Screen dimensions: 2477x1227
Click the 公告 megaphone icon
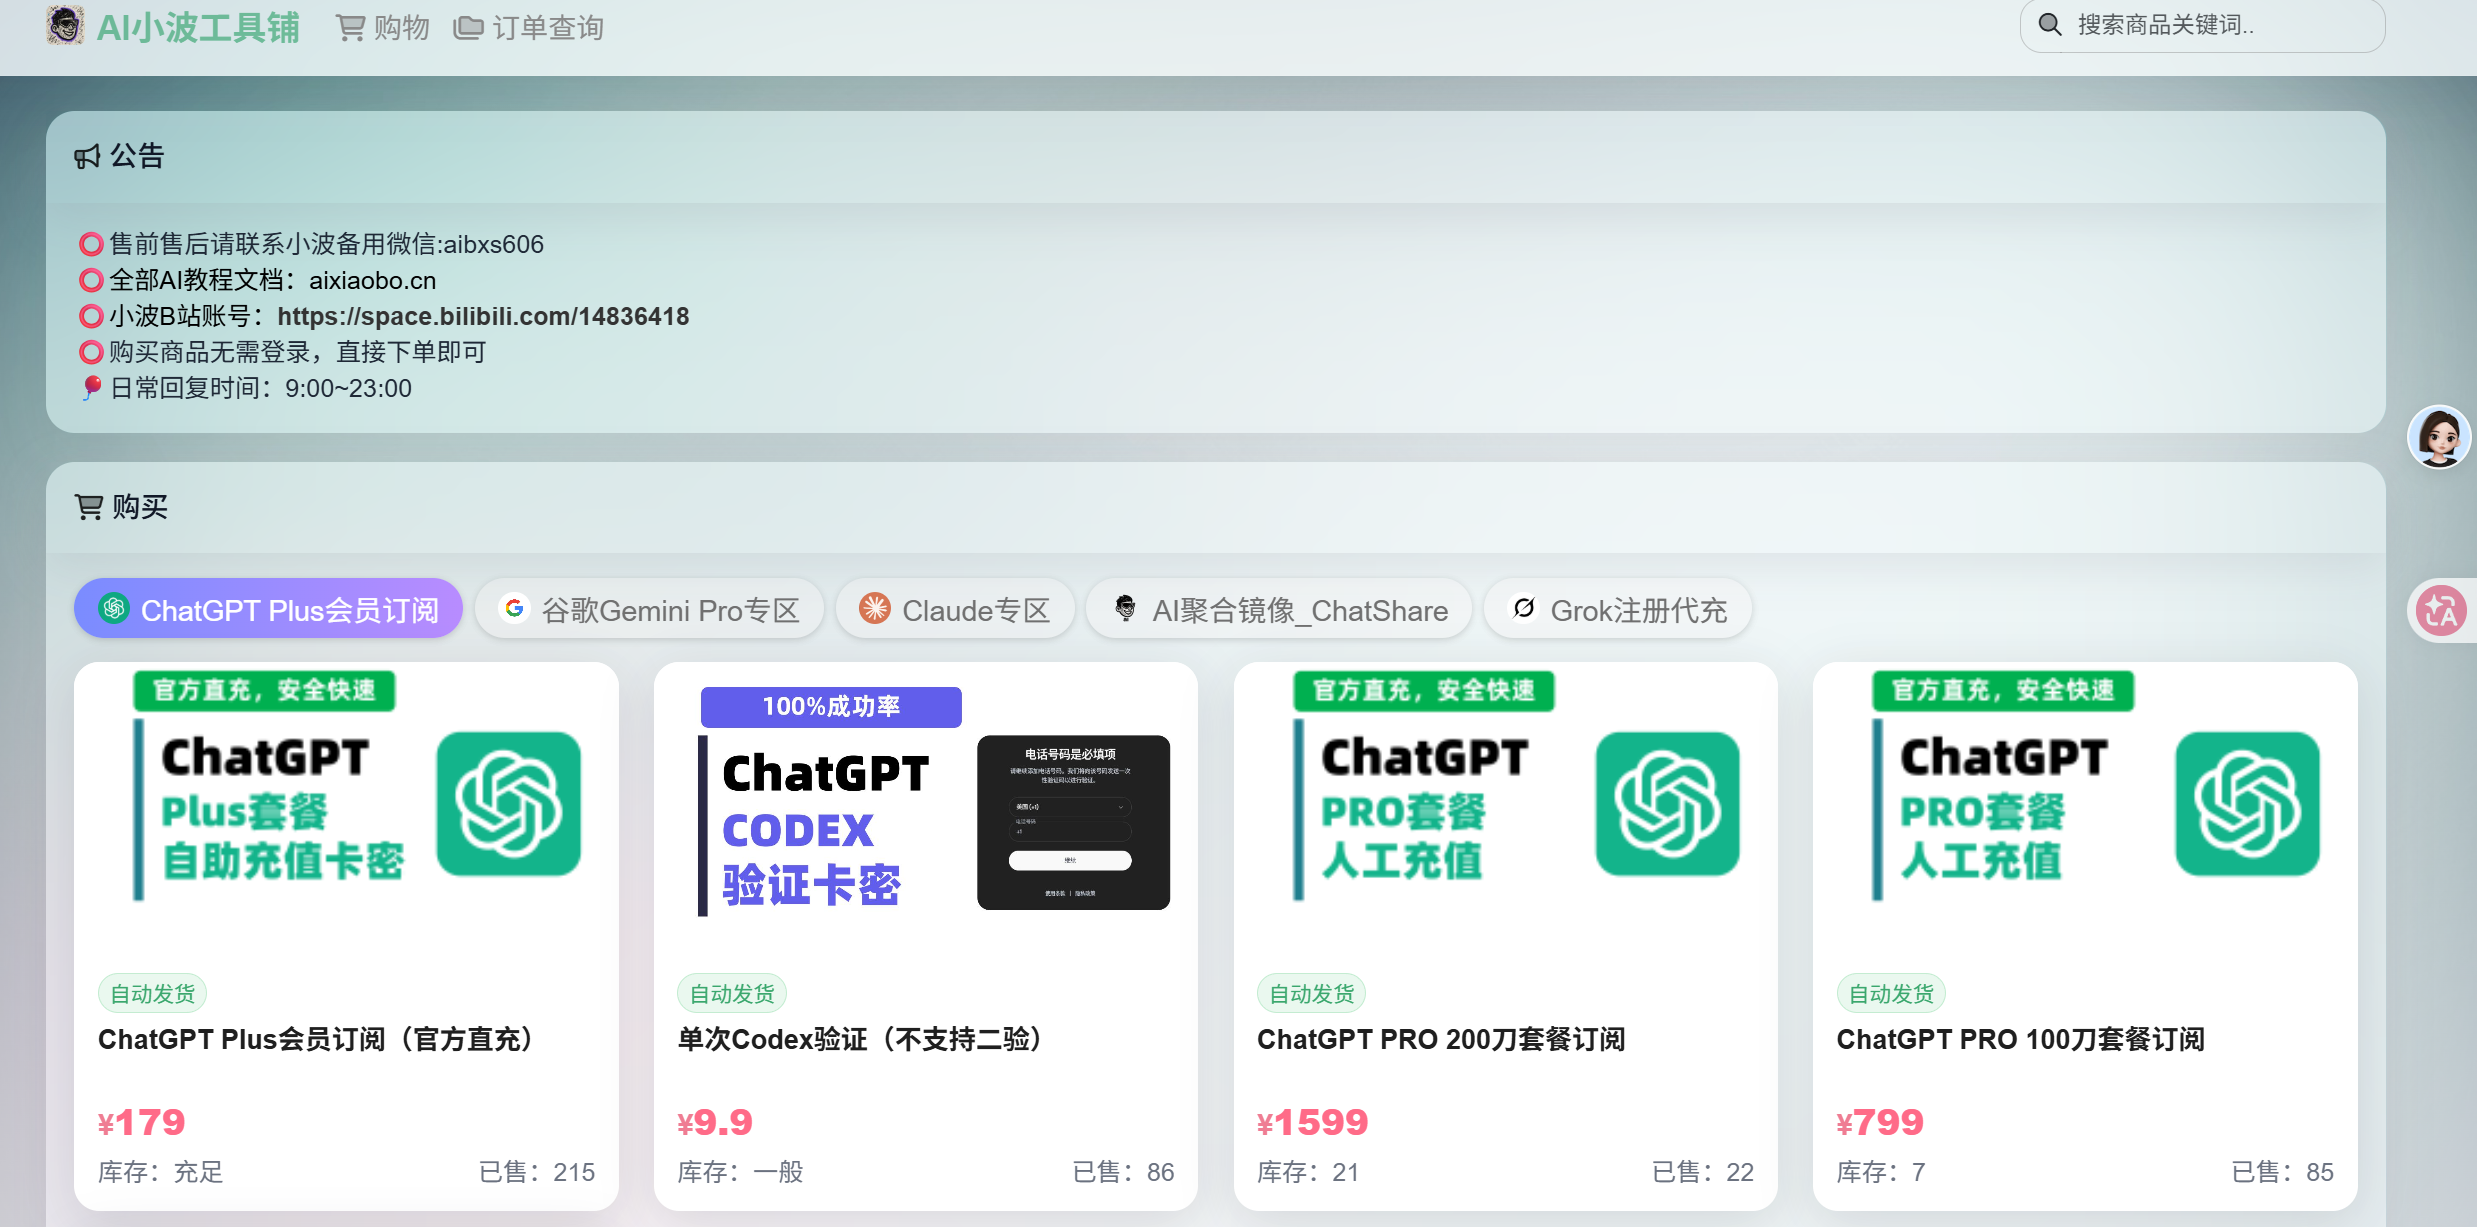[88, 156]
